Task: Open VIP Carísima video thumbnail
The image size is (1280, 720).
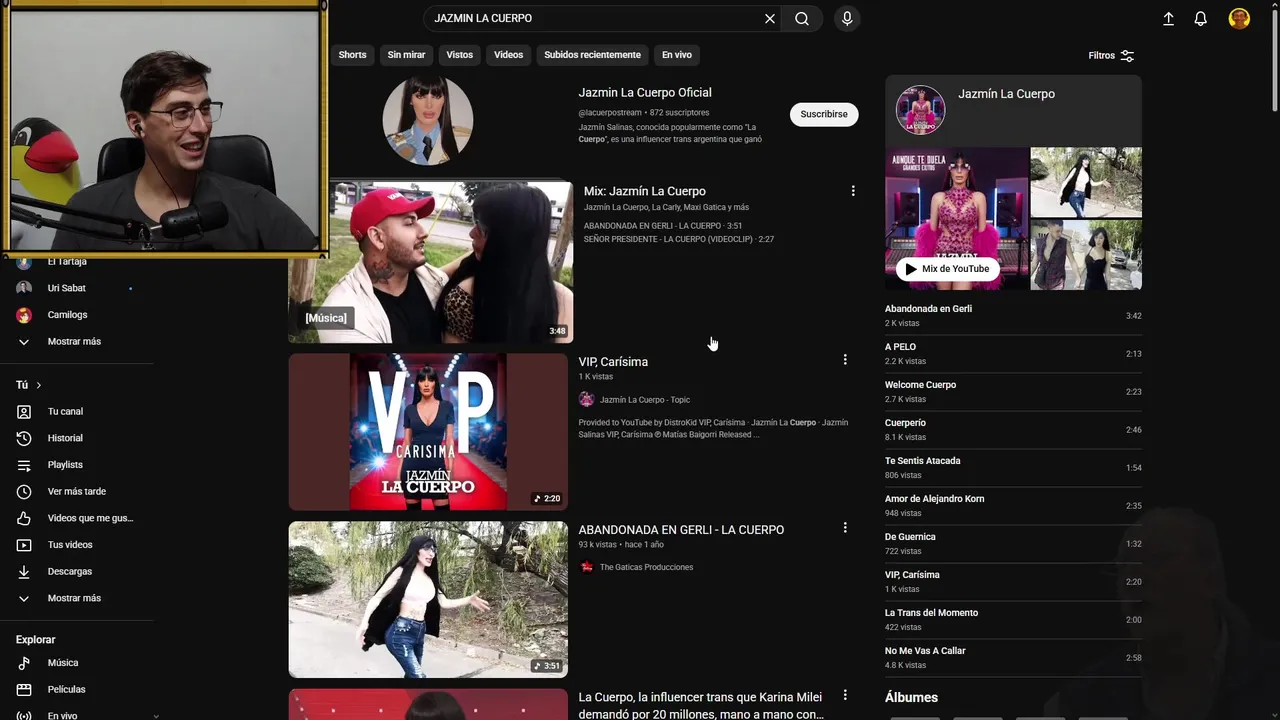Action: tap(428, 432)
